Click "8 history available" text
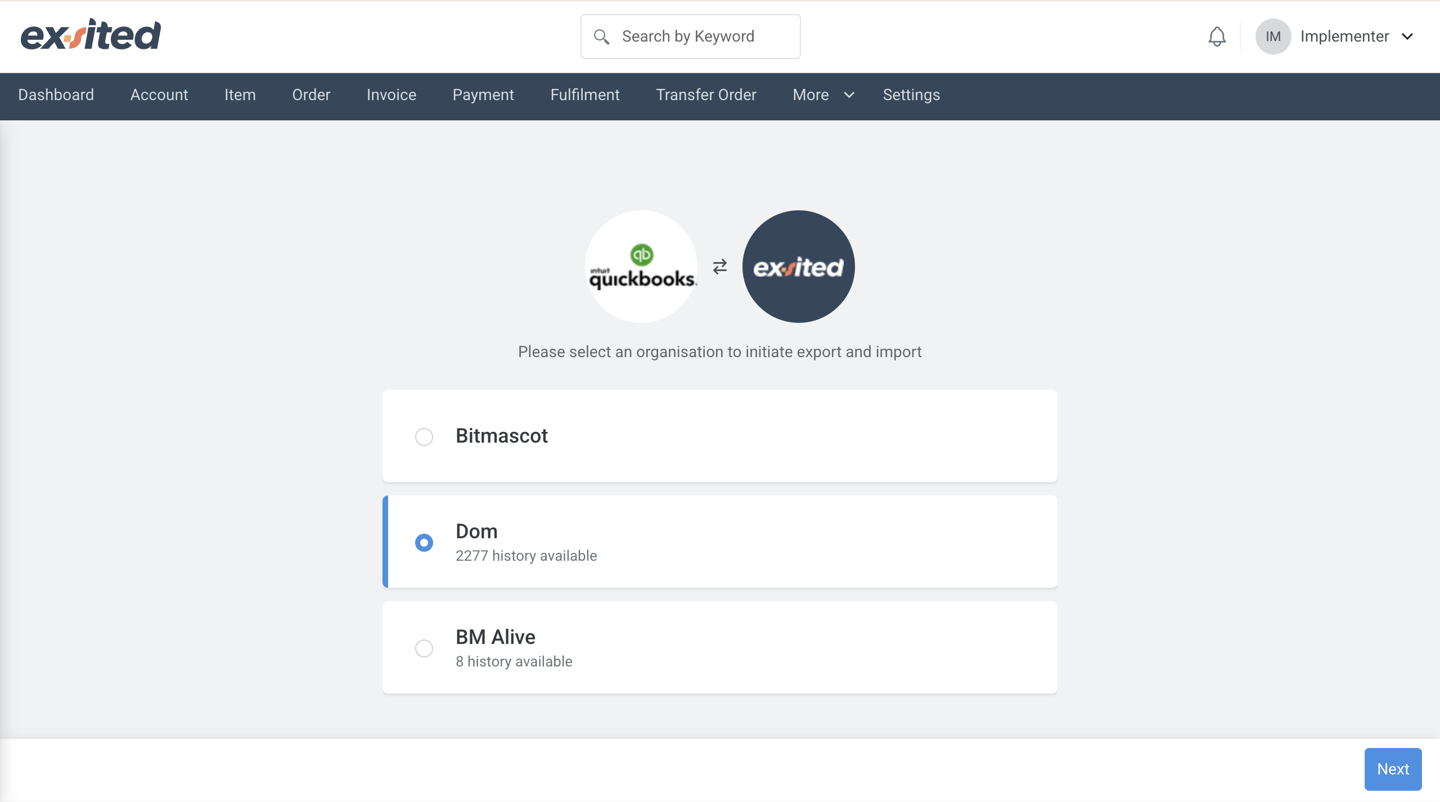The width and height of the screenshot is (1440, 802). 514,662
